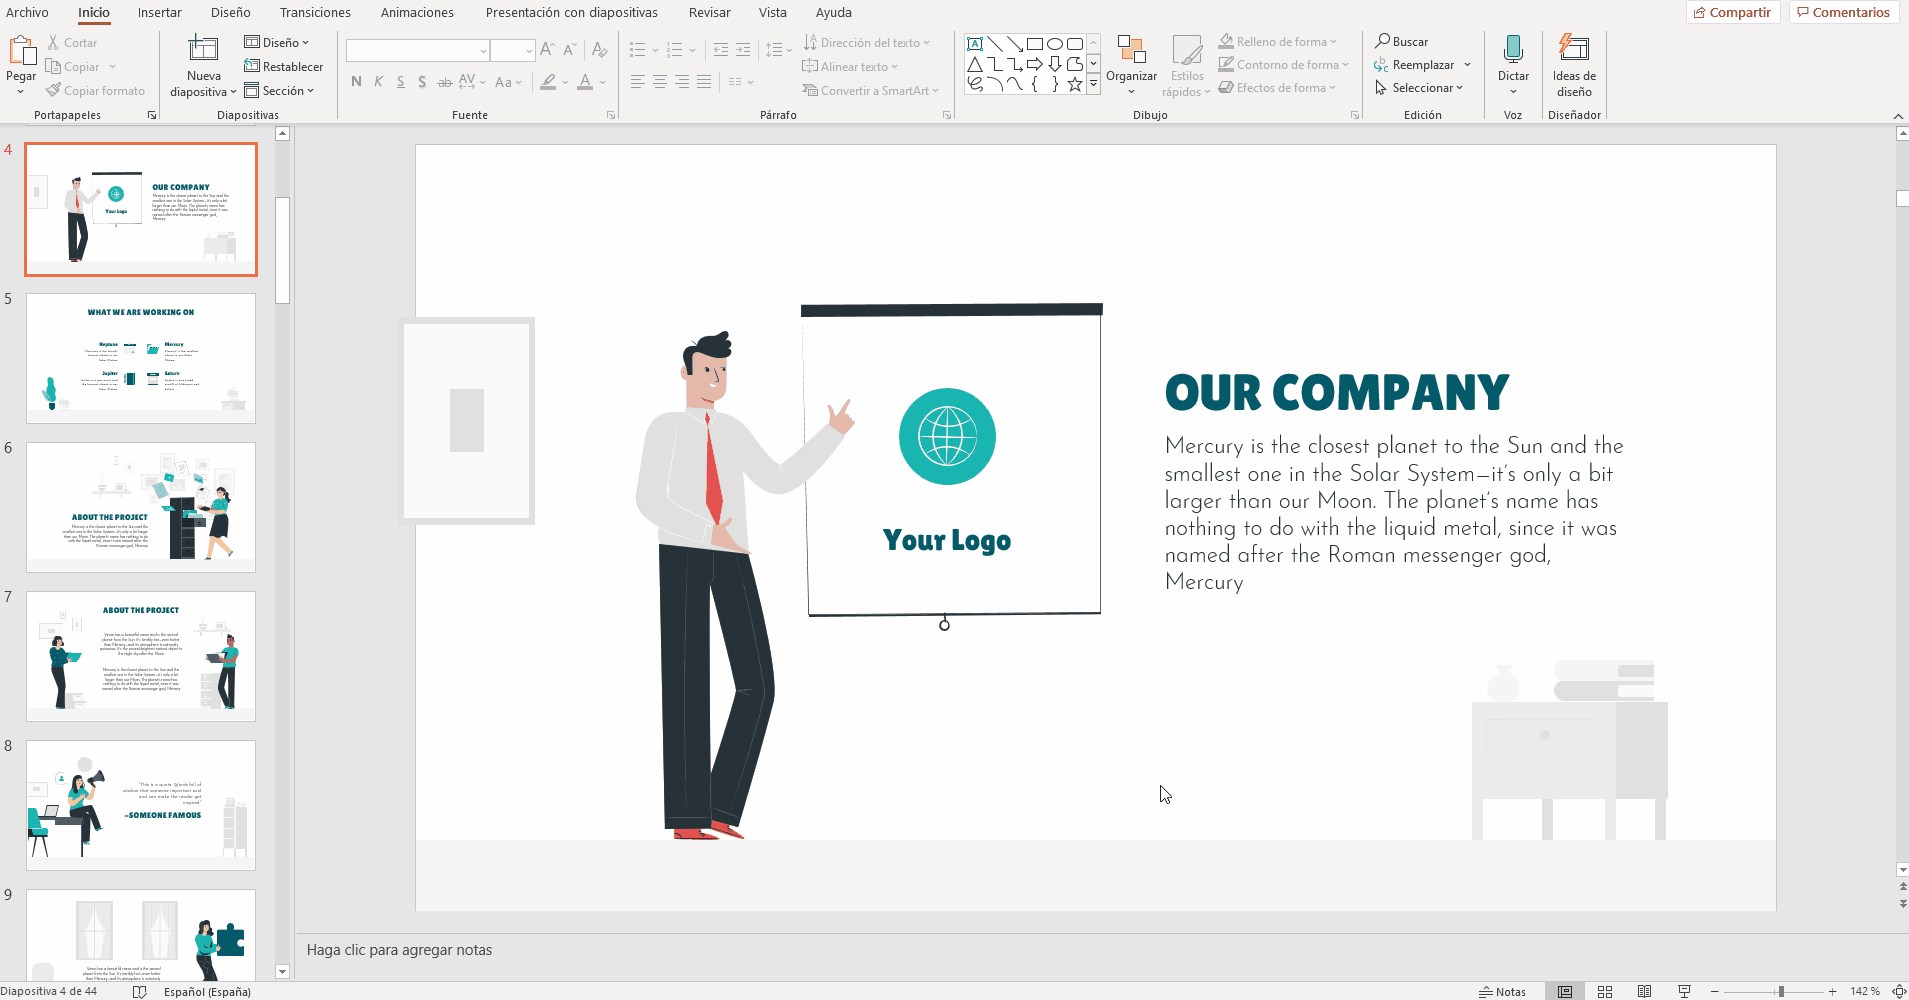Click Haga clic para agregar notas
The image size is (1909, 1000).
(x=399, y=950)
